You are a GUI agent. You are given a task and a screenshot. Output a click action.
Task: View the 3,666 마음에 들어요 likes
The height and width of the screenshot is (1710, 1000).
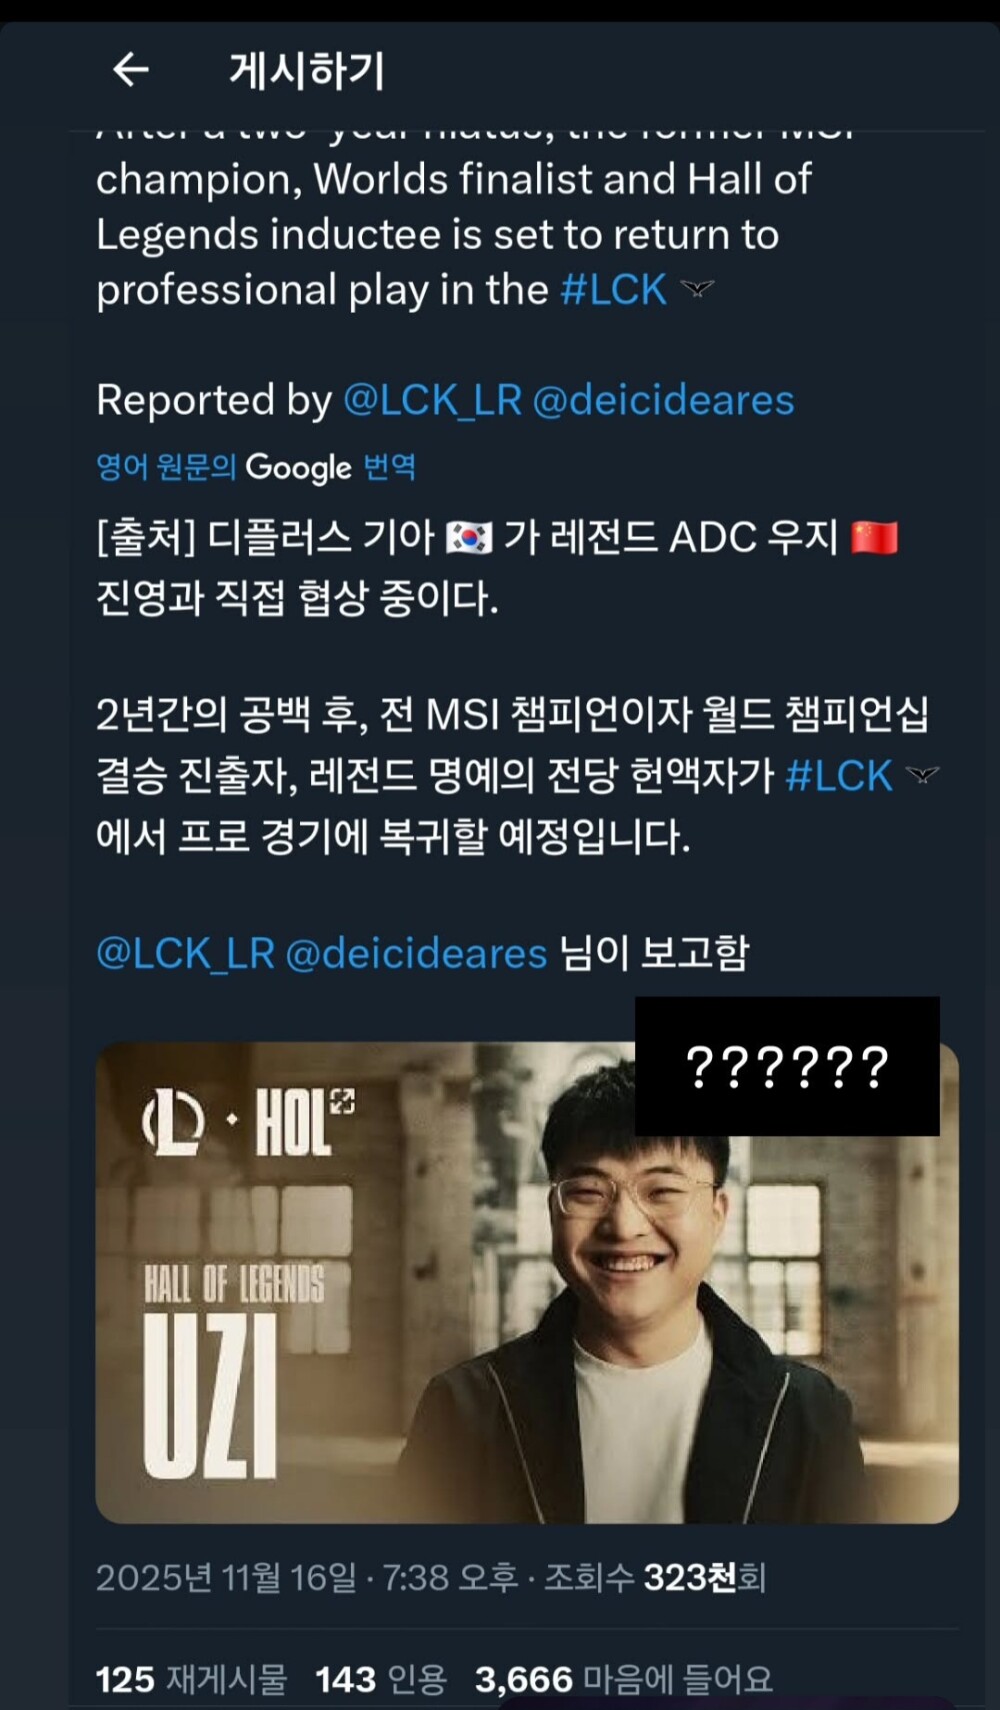tap(623, 1679)
